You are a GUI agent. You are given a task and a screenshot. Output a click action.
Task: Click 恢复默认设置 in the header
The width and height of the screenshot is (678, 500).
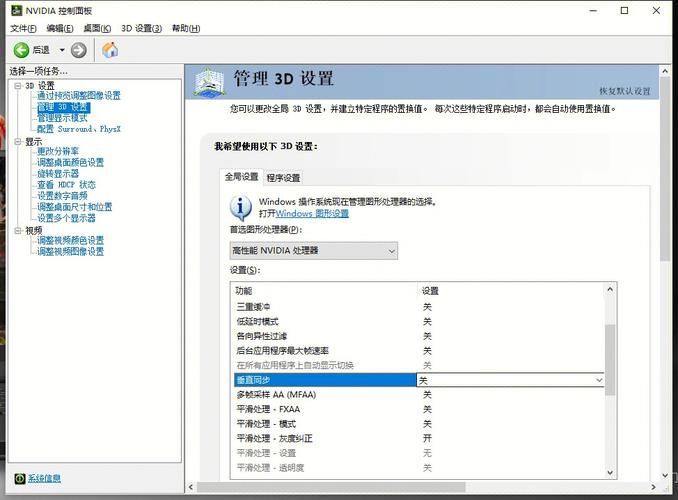click(x=625, y=91)
